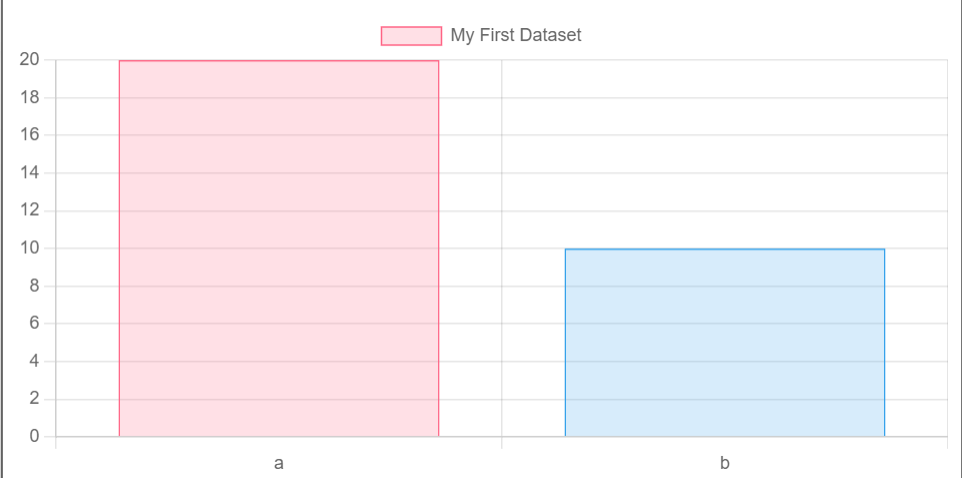Image resolution: width=962 pixels, height=478 pixels.
Task: Click the empty plot area above the blue bar
Action: [724, 150]
